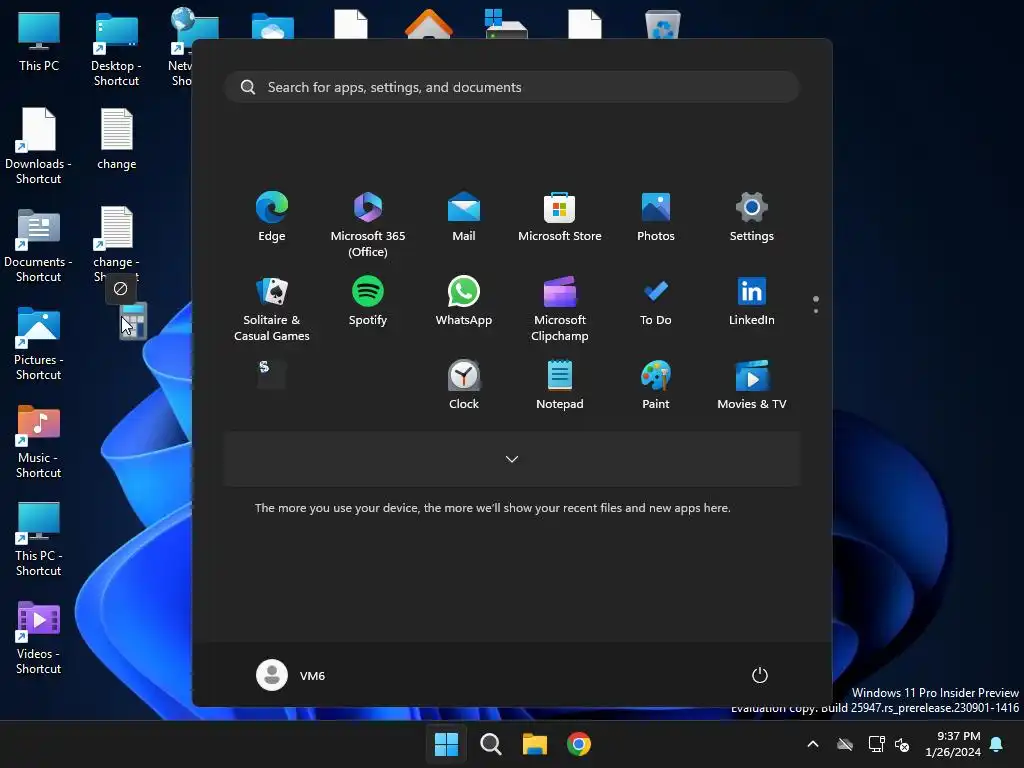The width and height of the screenshot is (1024, 768).
Task: Select Documents - Shortcut desktop icon
Action: point(39,245)
